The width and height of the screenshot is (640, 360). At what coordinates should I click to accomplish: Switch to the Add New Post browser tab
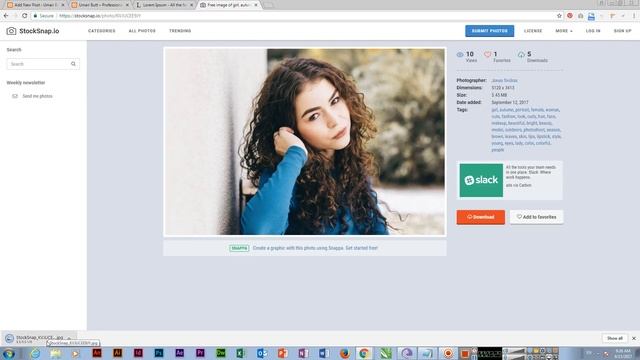point(36,5)
